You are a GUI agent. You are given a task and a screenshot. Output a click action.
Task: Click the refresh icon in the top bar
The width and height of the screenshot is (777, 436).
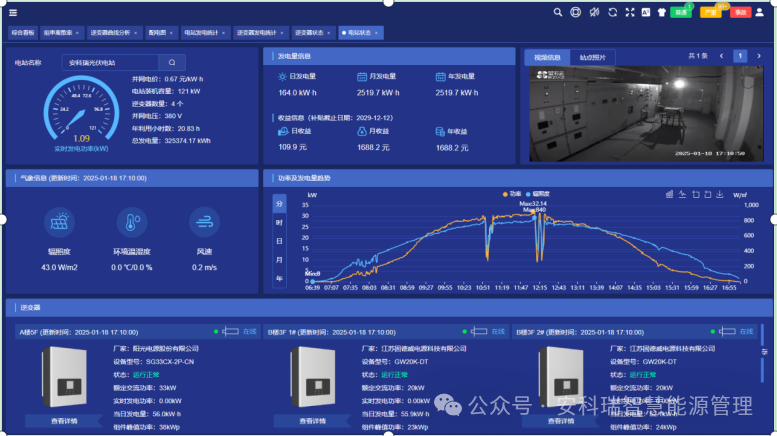point(611,12)
